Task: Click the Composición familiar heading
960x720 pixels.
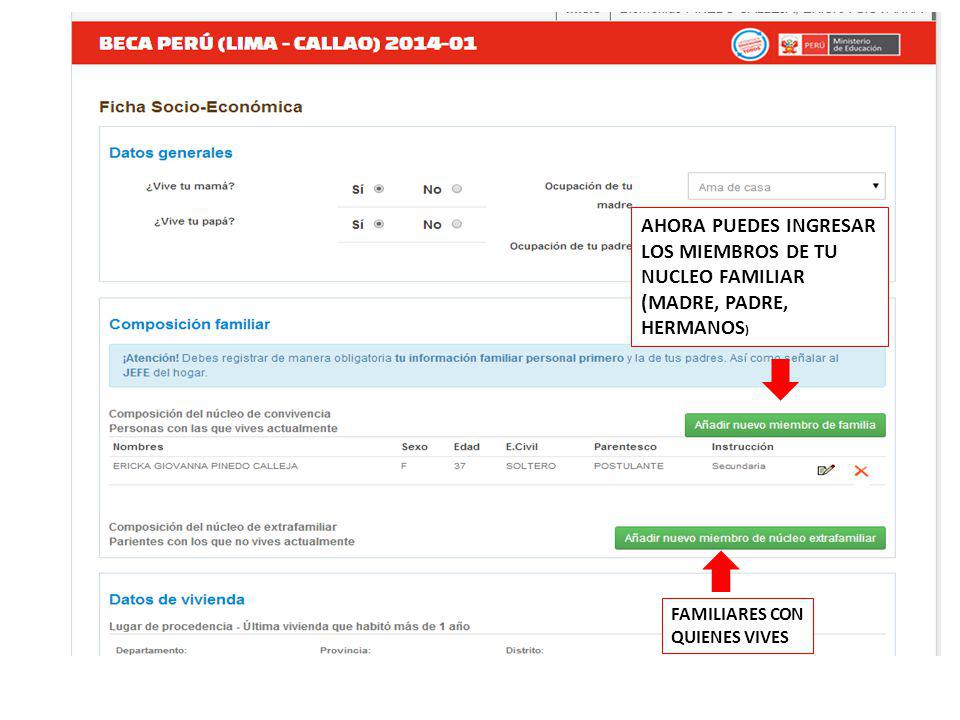Action: (189, 324)
